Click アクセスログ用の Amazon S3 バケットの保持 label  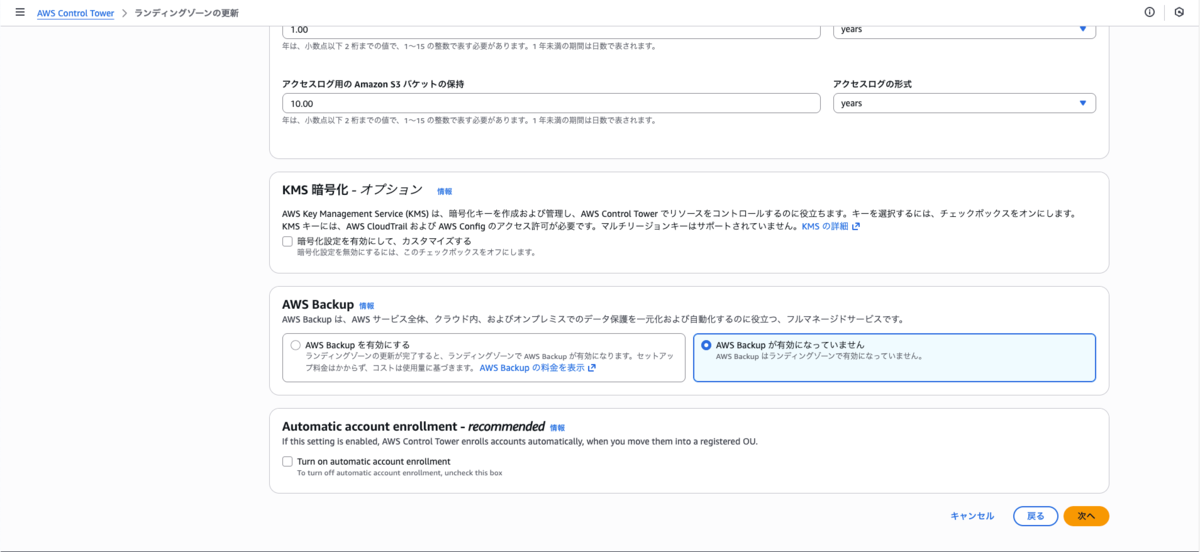coord(373,84)
